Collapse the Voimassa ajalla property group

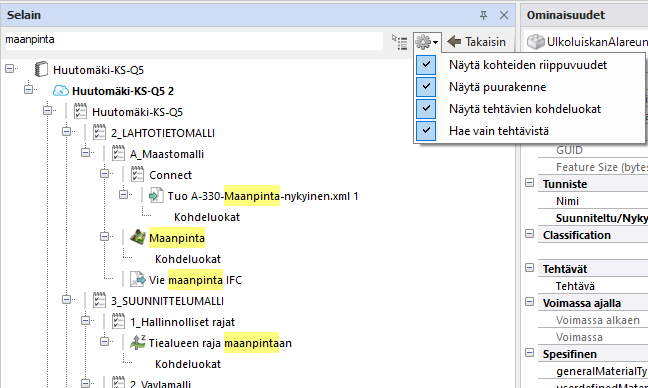pos(529,302)
